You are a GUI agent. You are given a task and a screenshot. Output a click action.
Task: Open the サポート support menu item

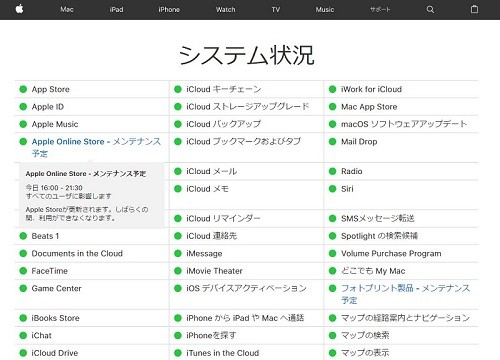click(x=380, y=10)
